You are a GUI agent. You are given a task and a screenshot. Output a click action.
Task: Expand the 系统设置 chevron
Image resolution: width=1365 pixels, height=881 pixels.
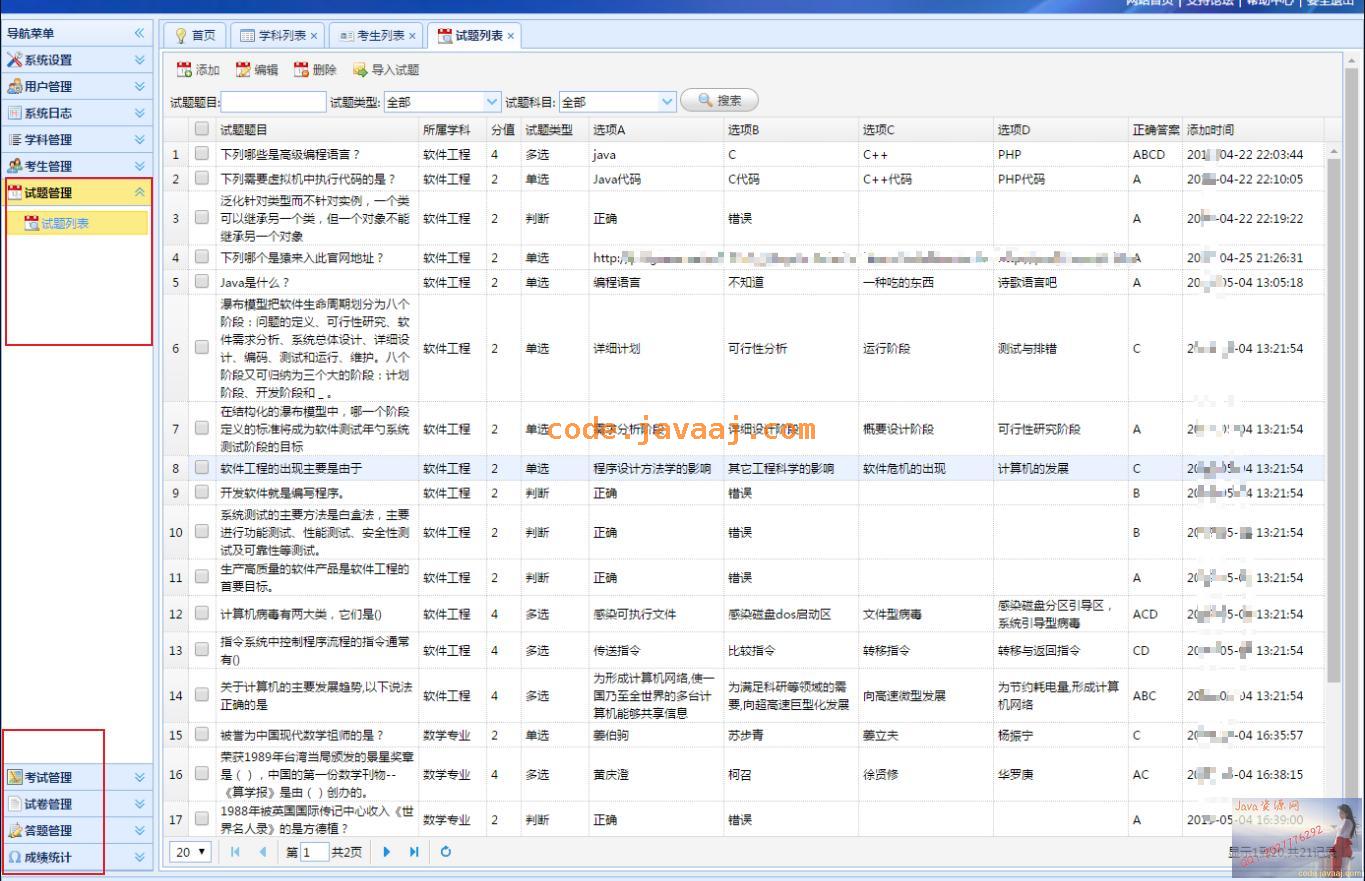click(140, 60)
